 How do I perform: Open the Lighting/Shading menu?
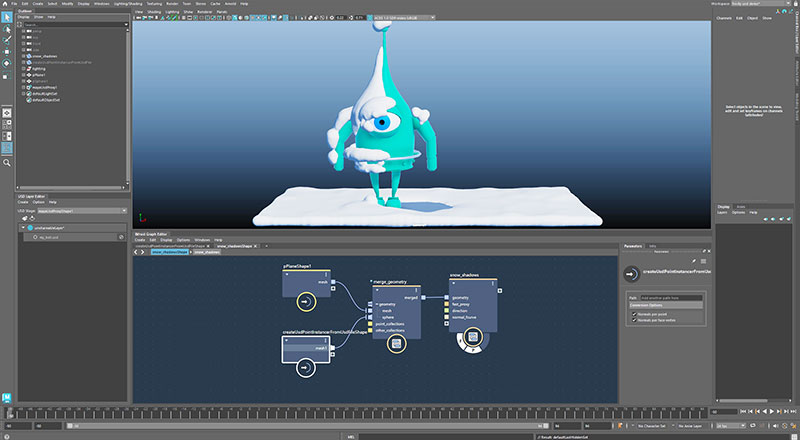128,4
